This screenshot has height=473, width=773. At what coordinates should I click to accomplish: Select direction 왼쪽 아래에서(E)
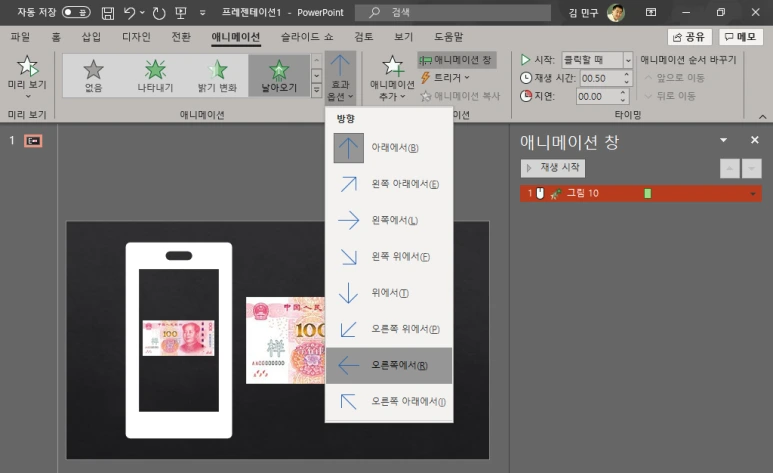click(389, 184)
